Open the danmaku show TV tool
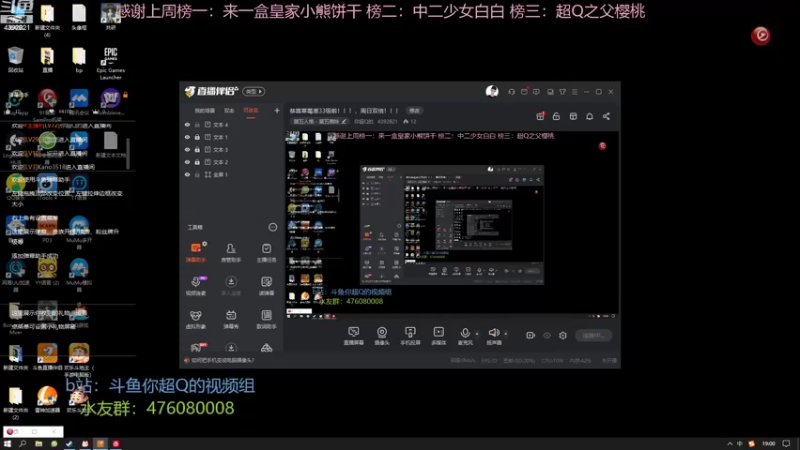Viewport: 800px width, 450px height. coord(231,319)
